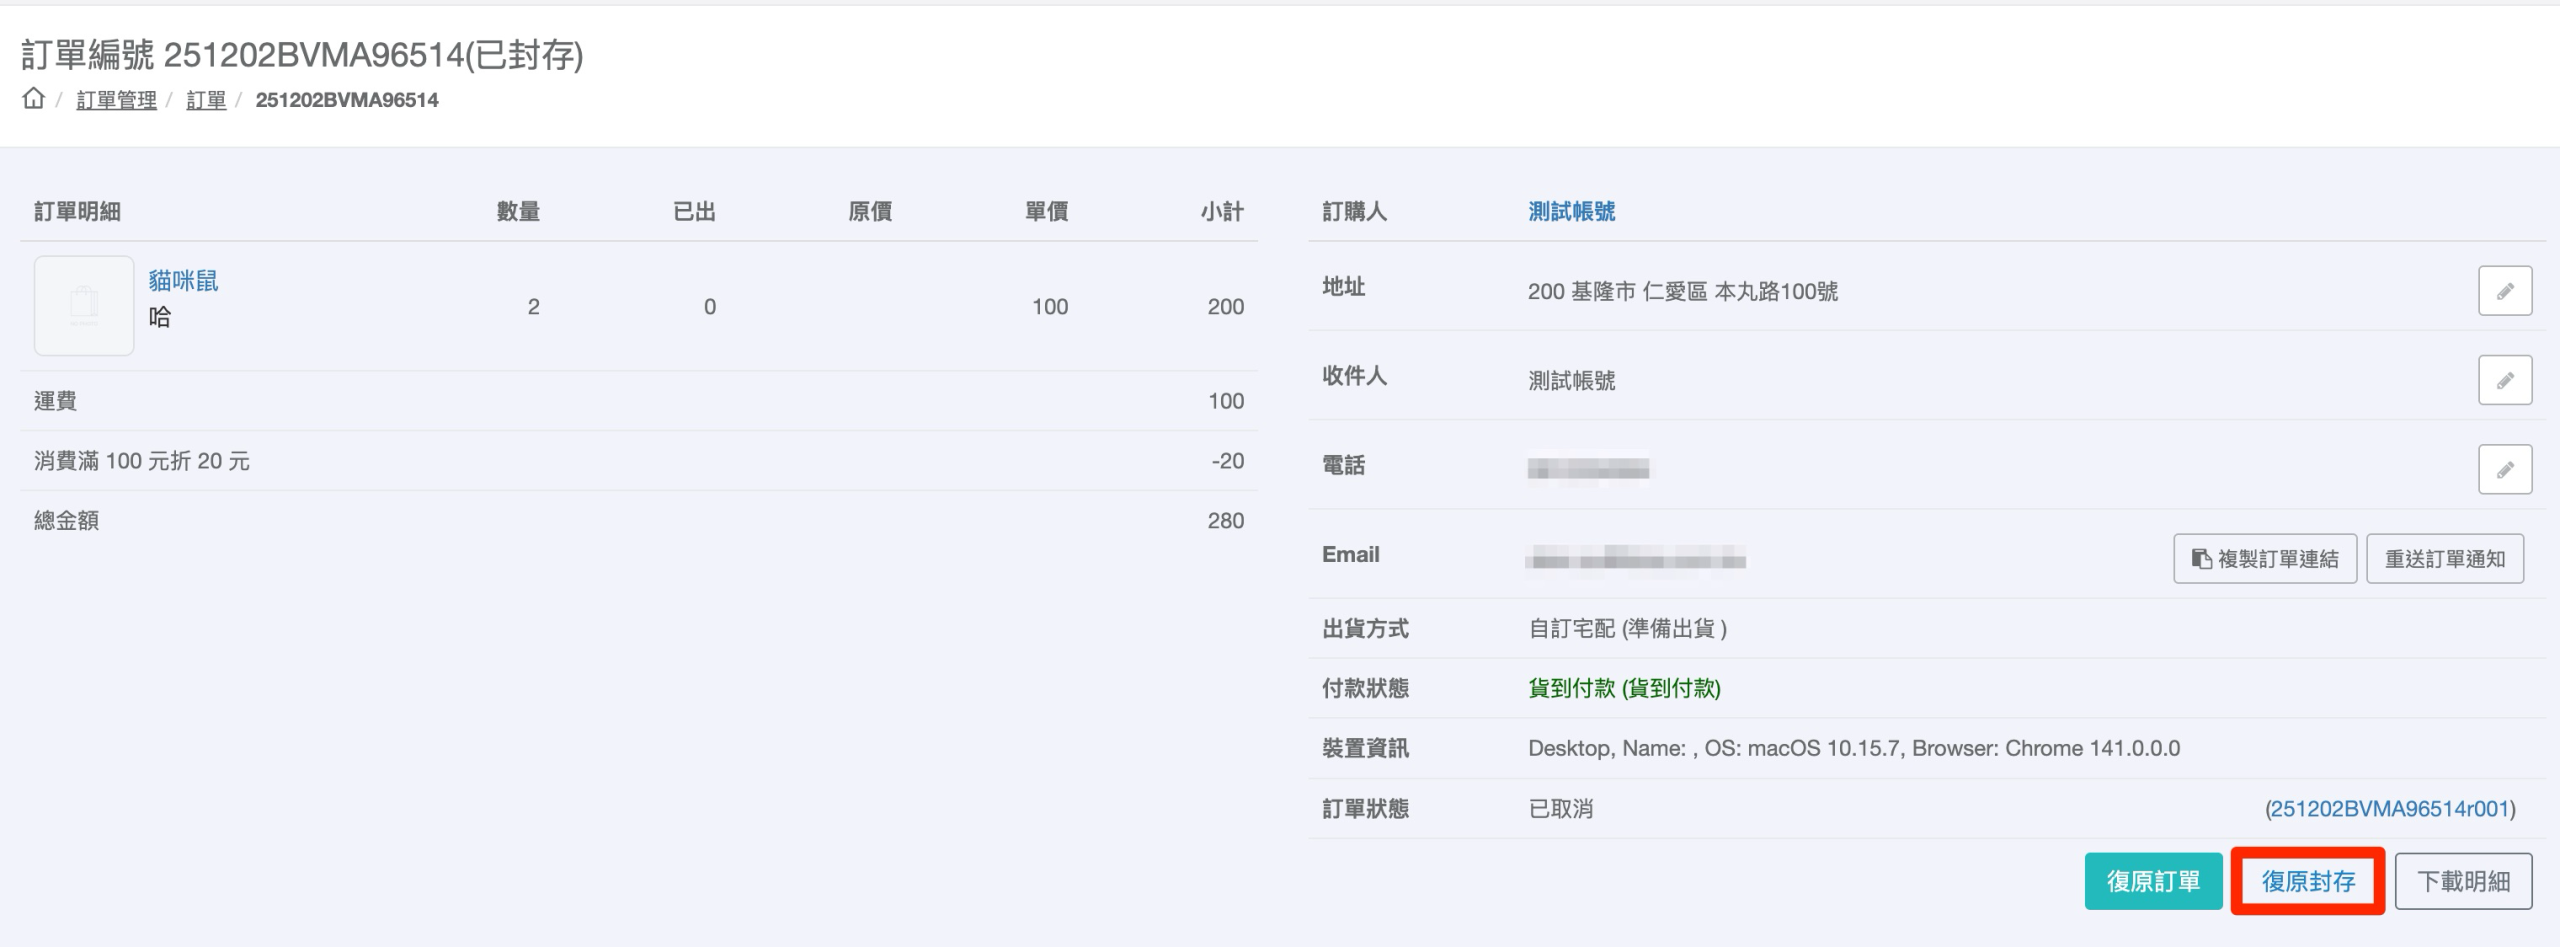
Task: Open the 測試帳號 orderer profile link
Action: [1571, 211]
